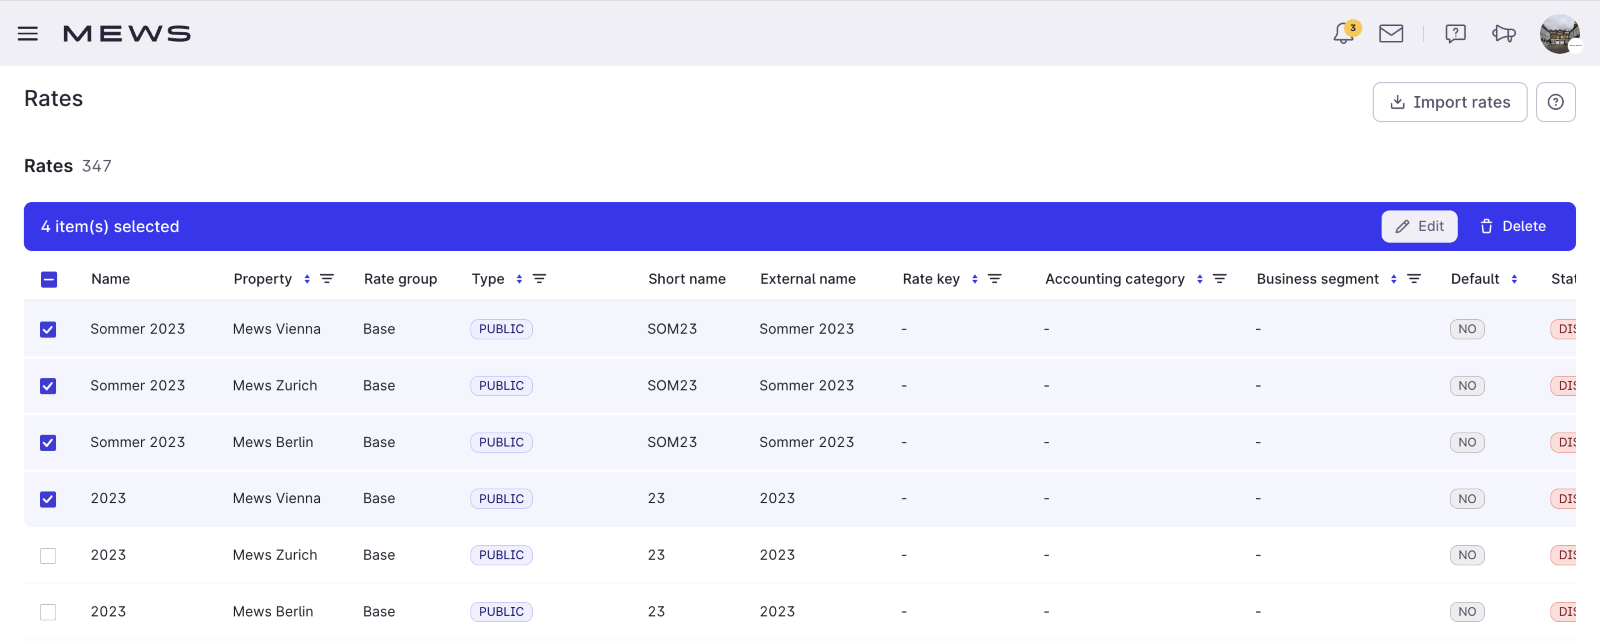This screenshot has height=642, width=1600.
Task: Click the MEWS logo
Action: coord(127,34)
